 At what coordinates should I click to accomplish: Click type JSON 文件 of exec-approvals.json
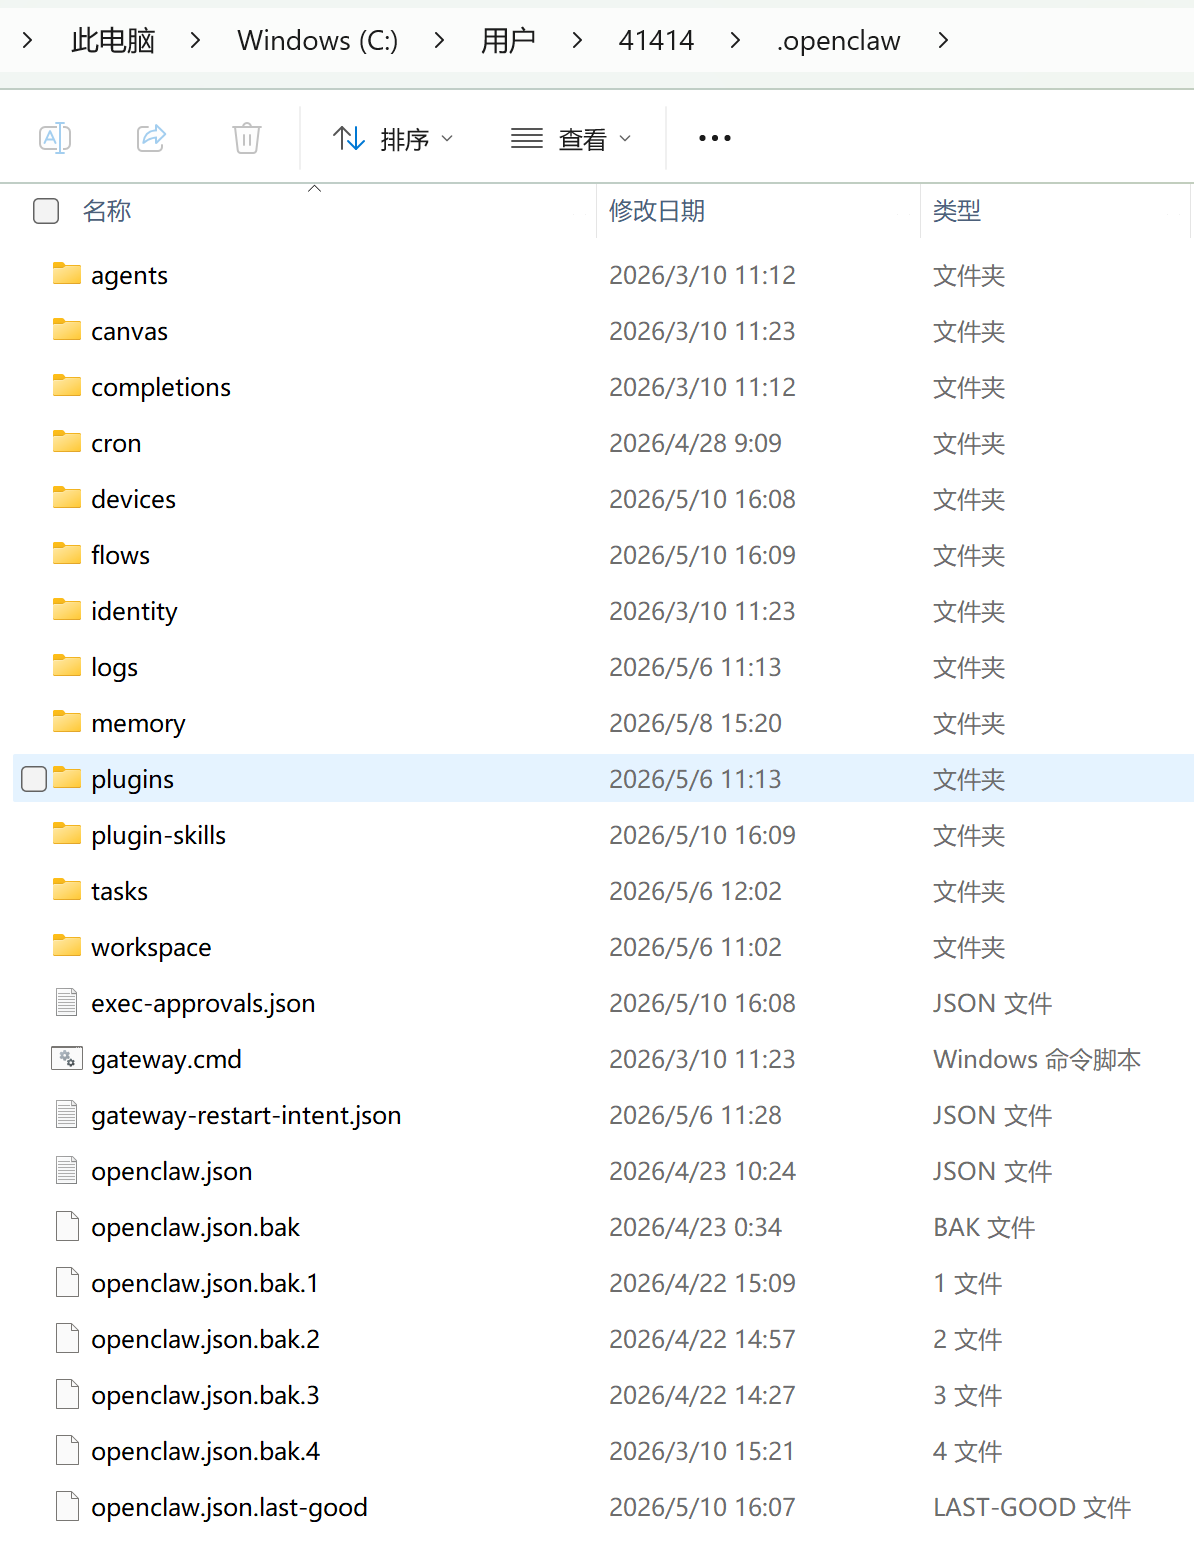coord(992,1003)
